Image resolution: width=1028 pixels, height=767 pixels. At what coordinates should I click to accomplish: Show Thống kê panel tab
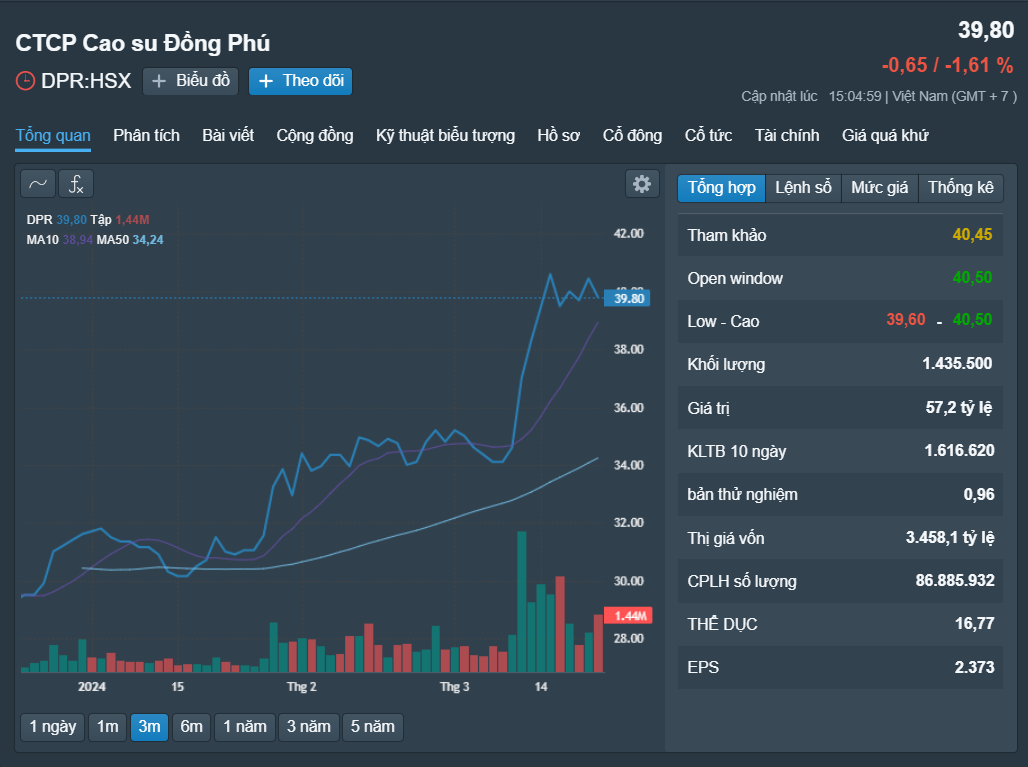tap(960, 188)
